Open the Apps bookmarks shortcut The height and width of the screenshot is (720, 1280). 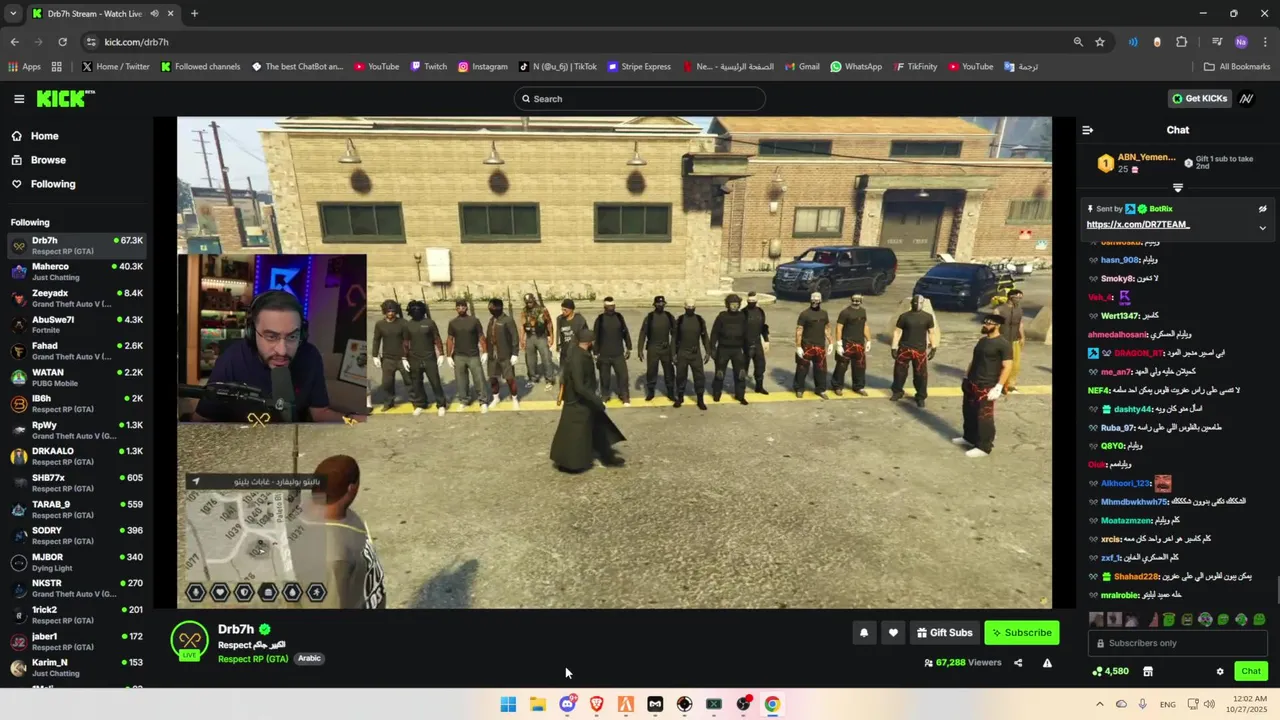[x=25, y=67]
